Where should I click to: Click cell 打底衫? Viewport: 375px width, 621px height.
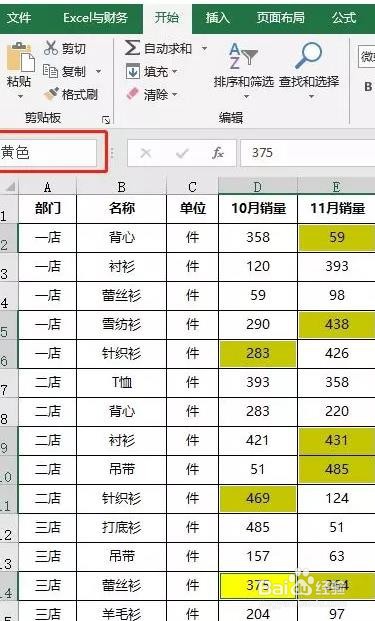pyautogui.click(x=122, y=528)
